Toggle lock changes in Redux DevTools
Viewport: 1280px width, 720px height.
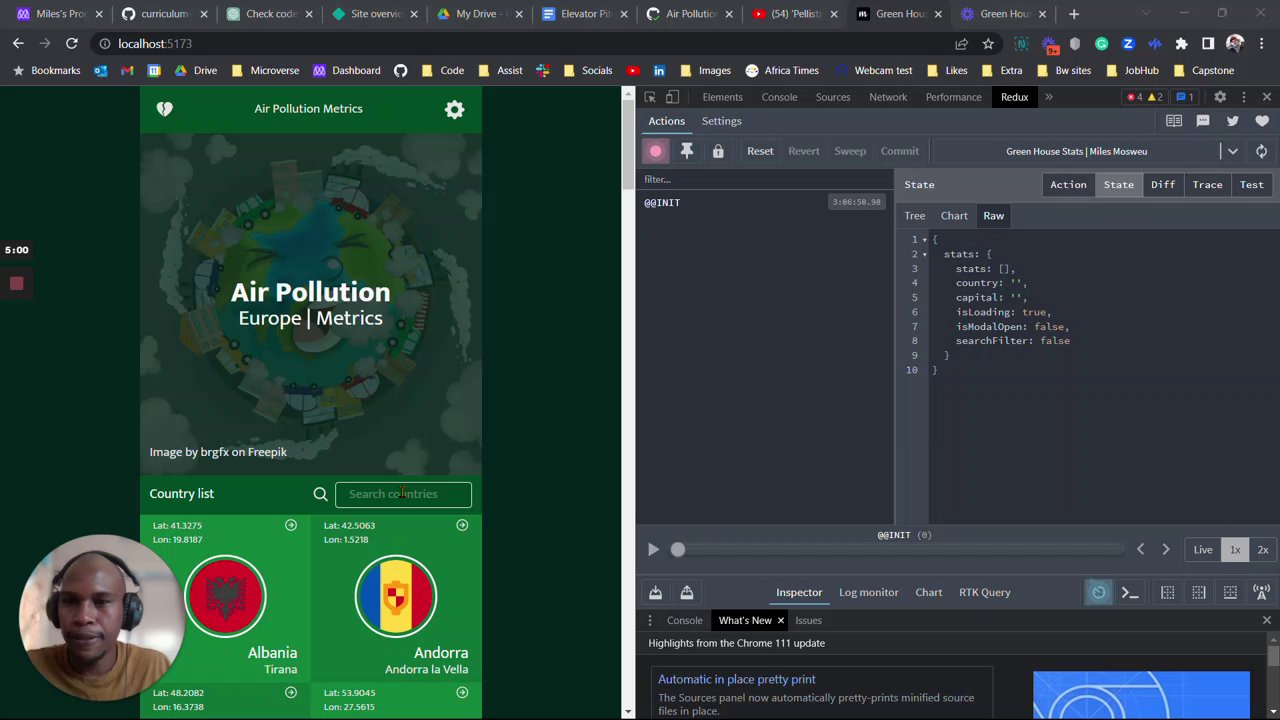tap(718, 151)
